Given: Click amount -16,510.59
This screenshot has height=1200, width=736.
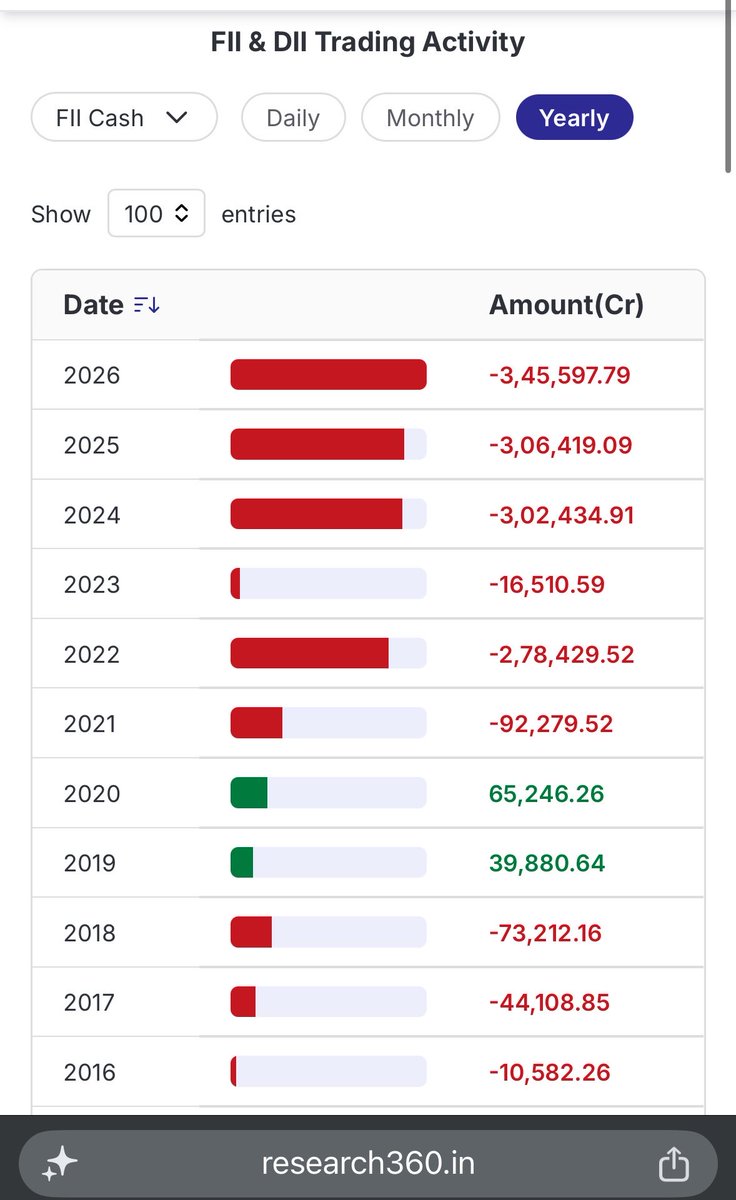Looking at the screenshot, I should [547, 584].
